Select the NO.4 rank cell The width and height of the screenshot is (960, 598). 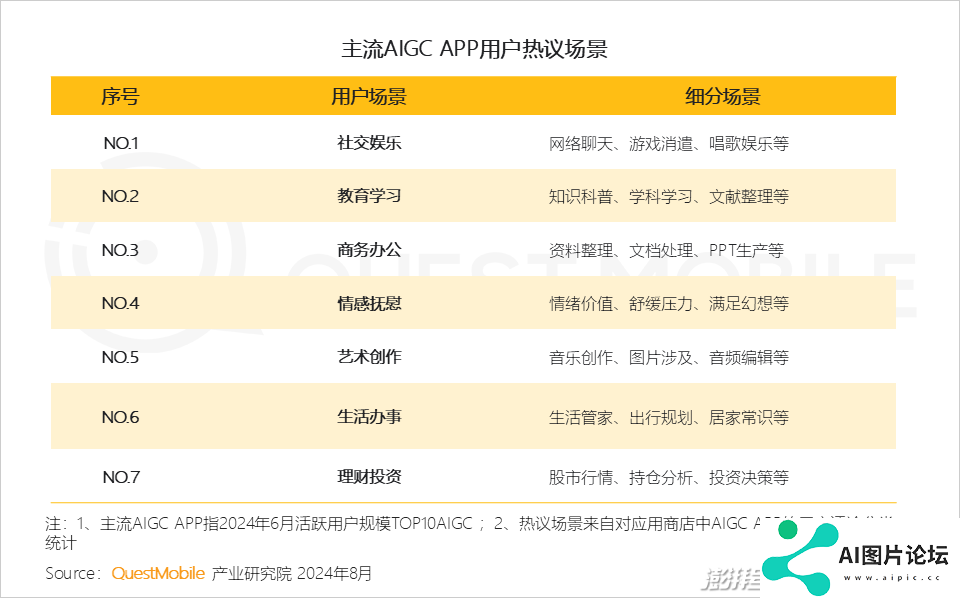pos(121,303)
